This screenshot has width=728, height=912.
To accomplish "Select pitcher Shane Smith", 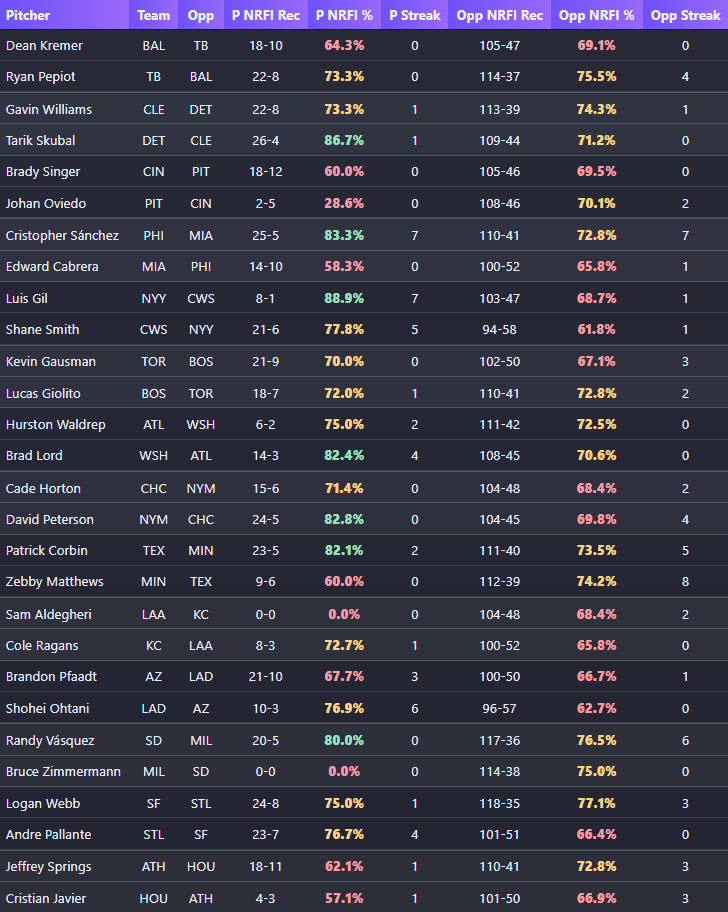I will coord(42,329).
